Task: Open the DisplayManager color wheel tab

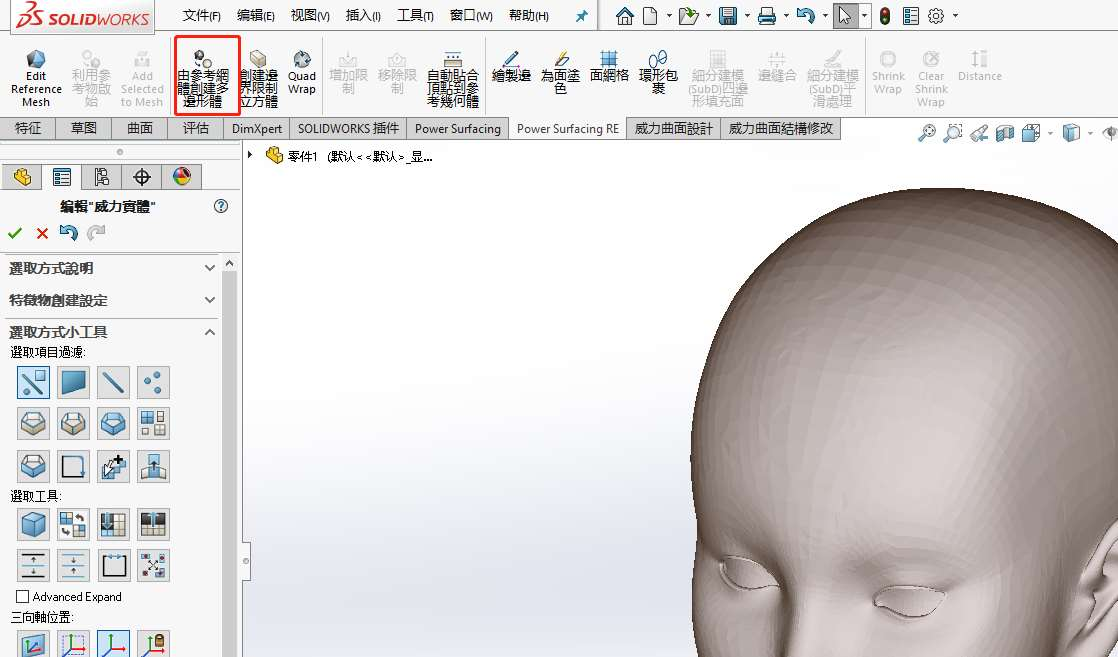Action: [x=181, y=177]
